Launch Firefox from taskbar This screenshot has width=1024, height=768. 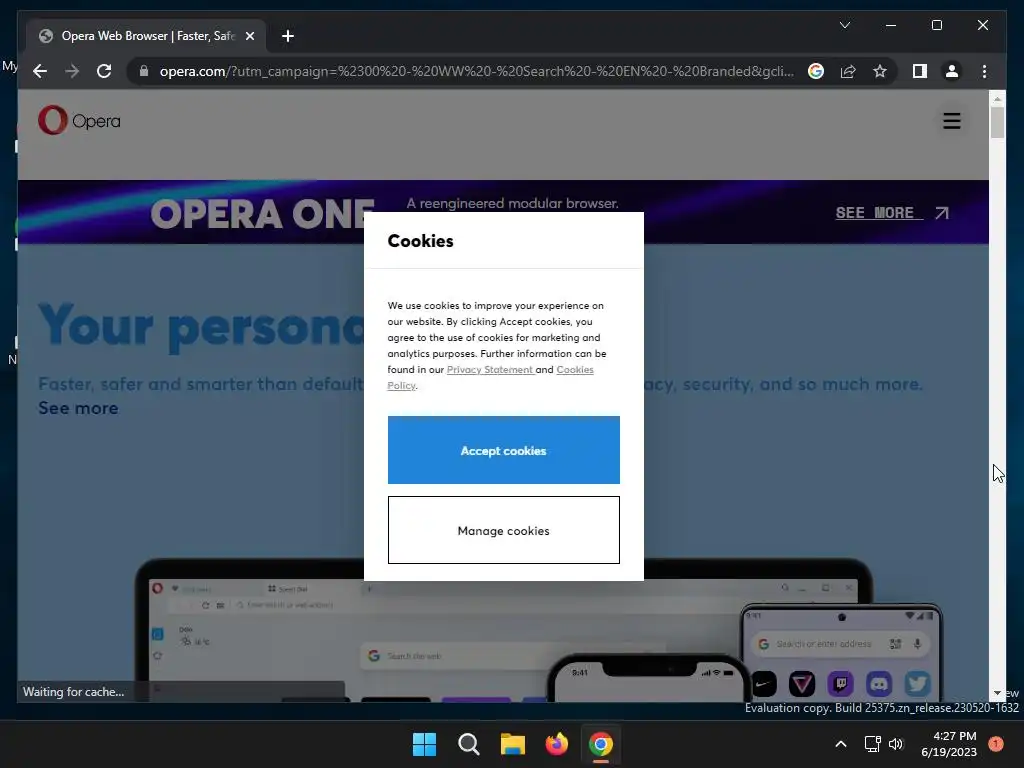[x=556, y=744]
